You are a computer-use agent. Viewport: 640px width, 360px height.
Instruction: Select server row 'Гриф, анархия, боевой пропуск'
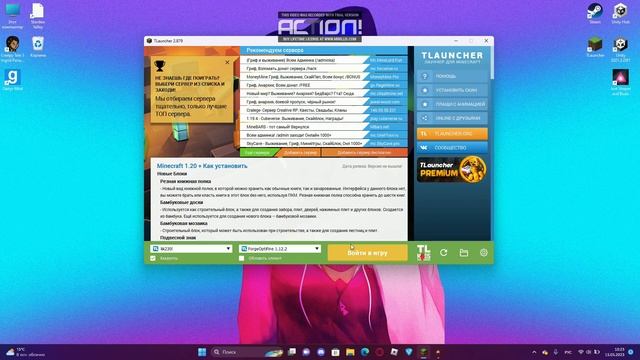click(324, 102)
